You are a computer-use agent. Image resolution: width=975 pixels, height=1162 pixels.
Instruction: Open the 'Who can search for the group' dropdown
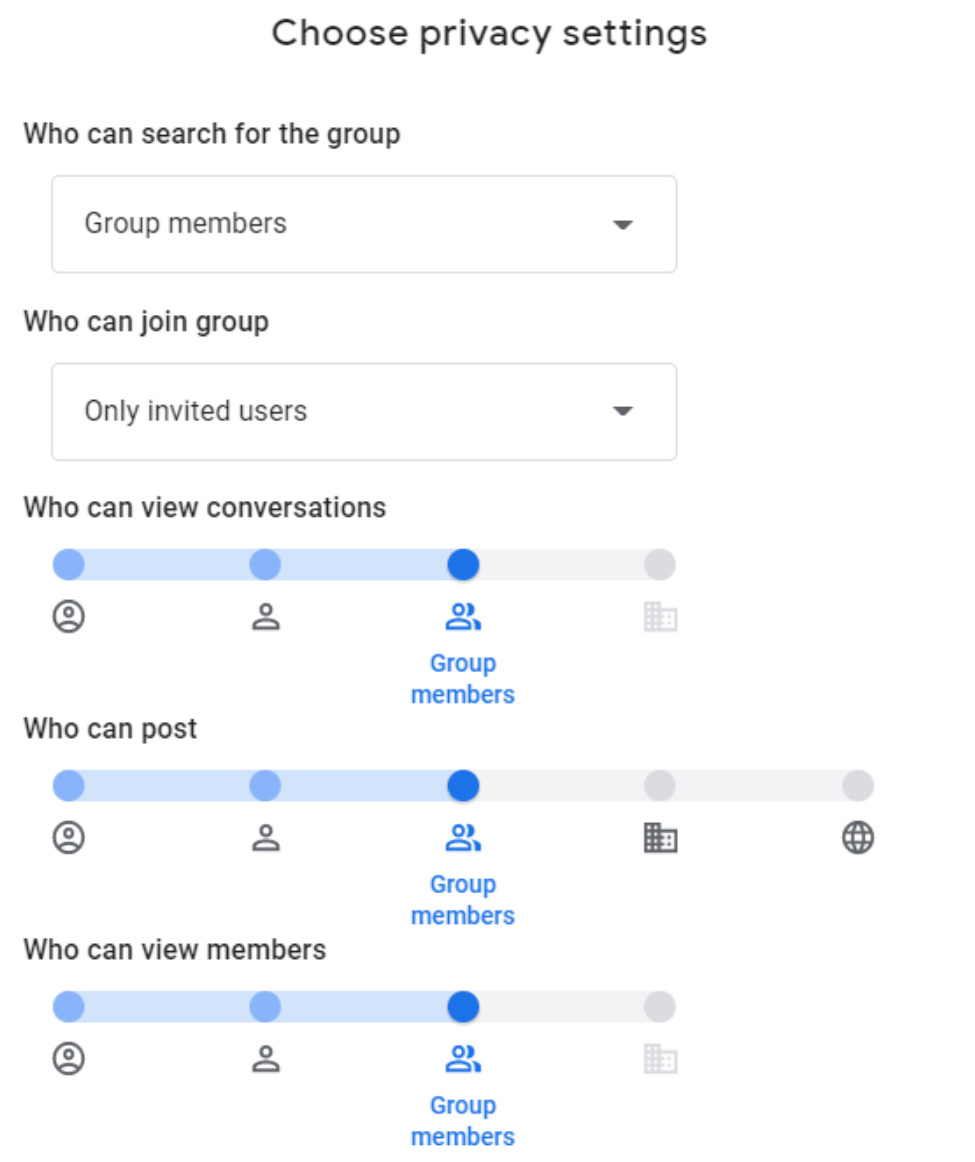(364, 224)
